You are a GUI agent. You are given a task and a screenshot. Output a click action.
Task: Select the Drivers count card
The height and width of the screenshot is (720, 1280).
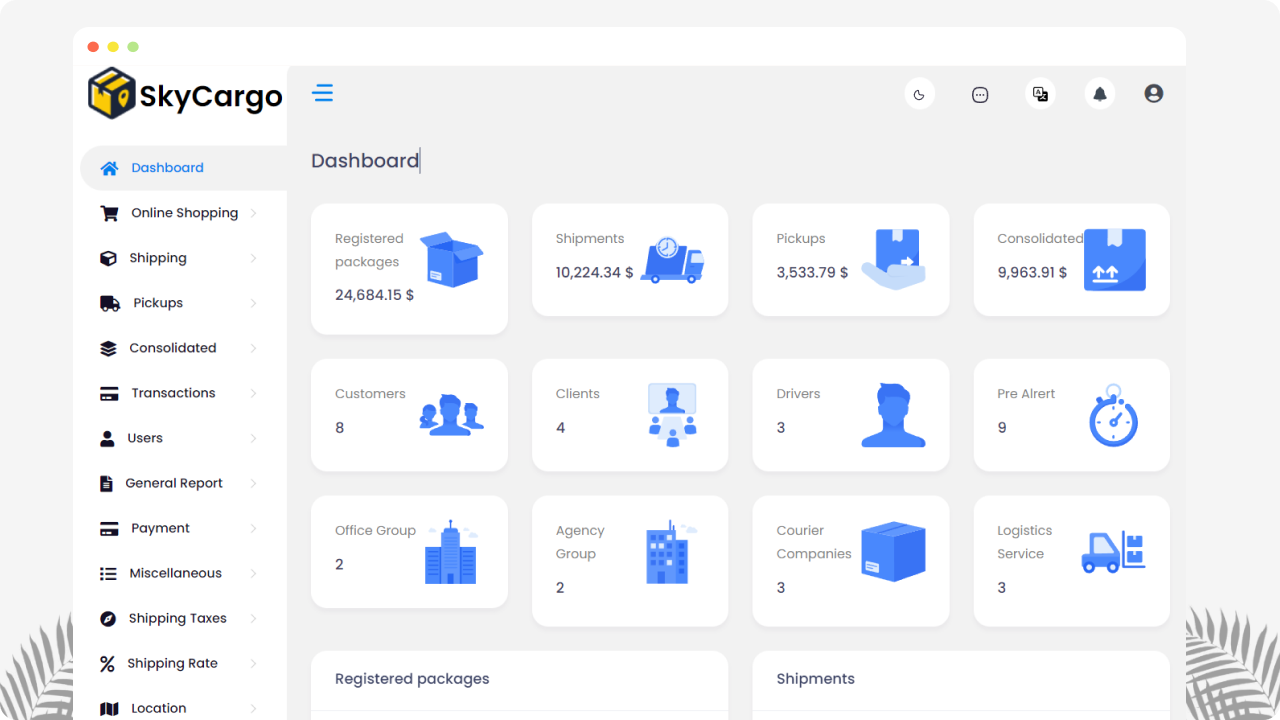[850, 415]
